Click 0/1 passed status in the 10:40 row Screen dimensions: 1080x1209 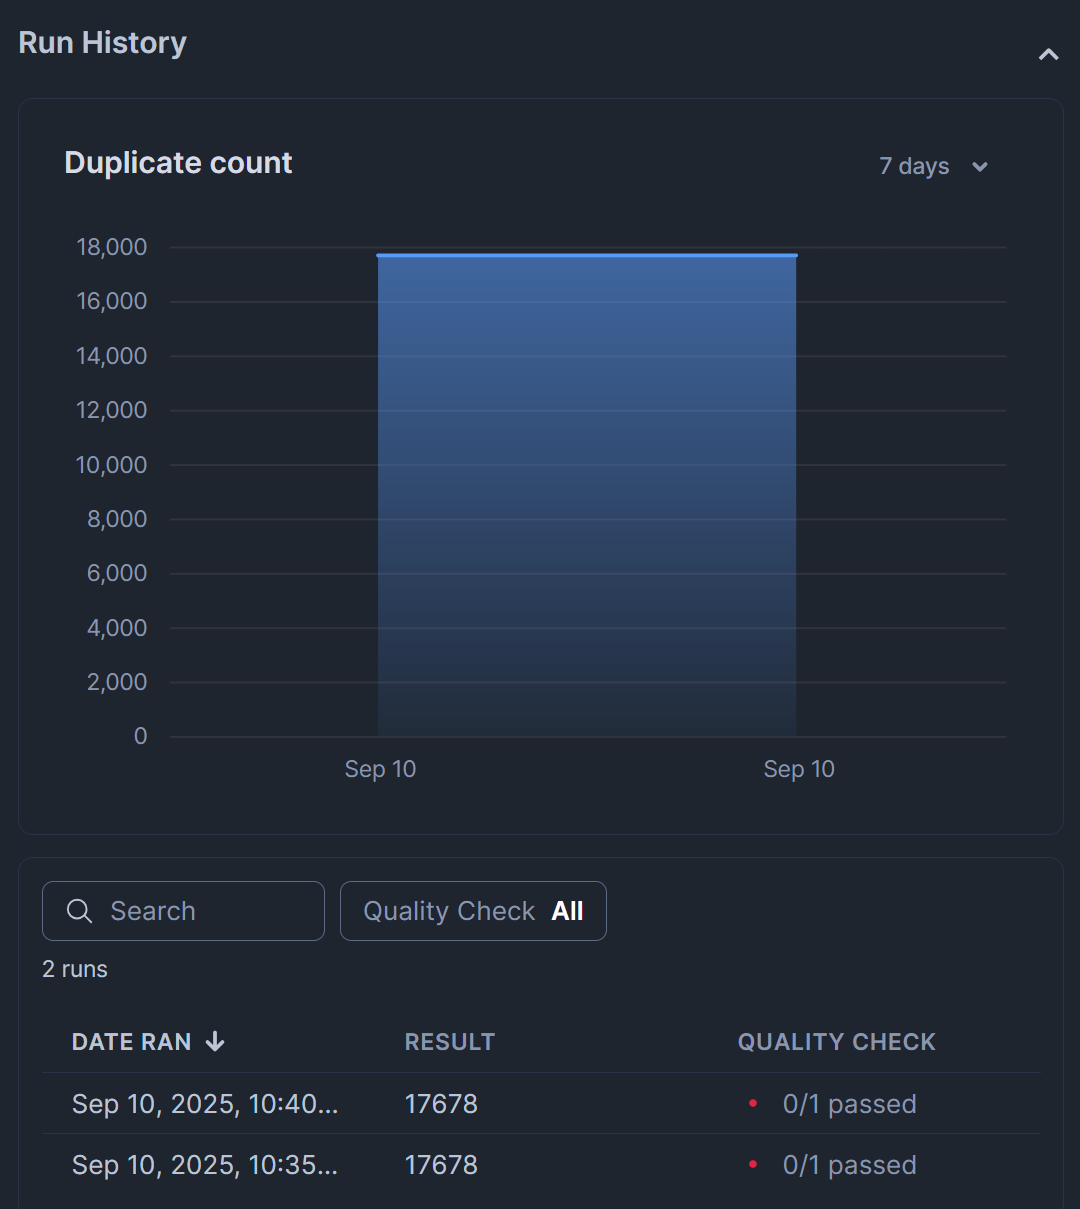(x=850, y=1104)
